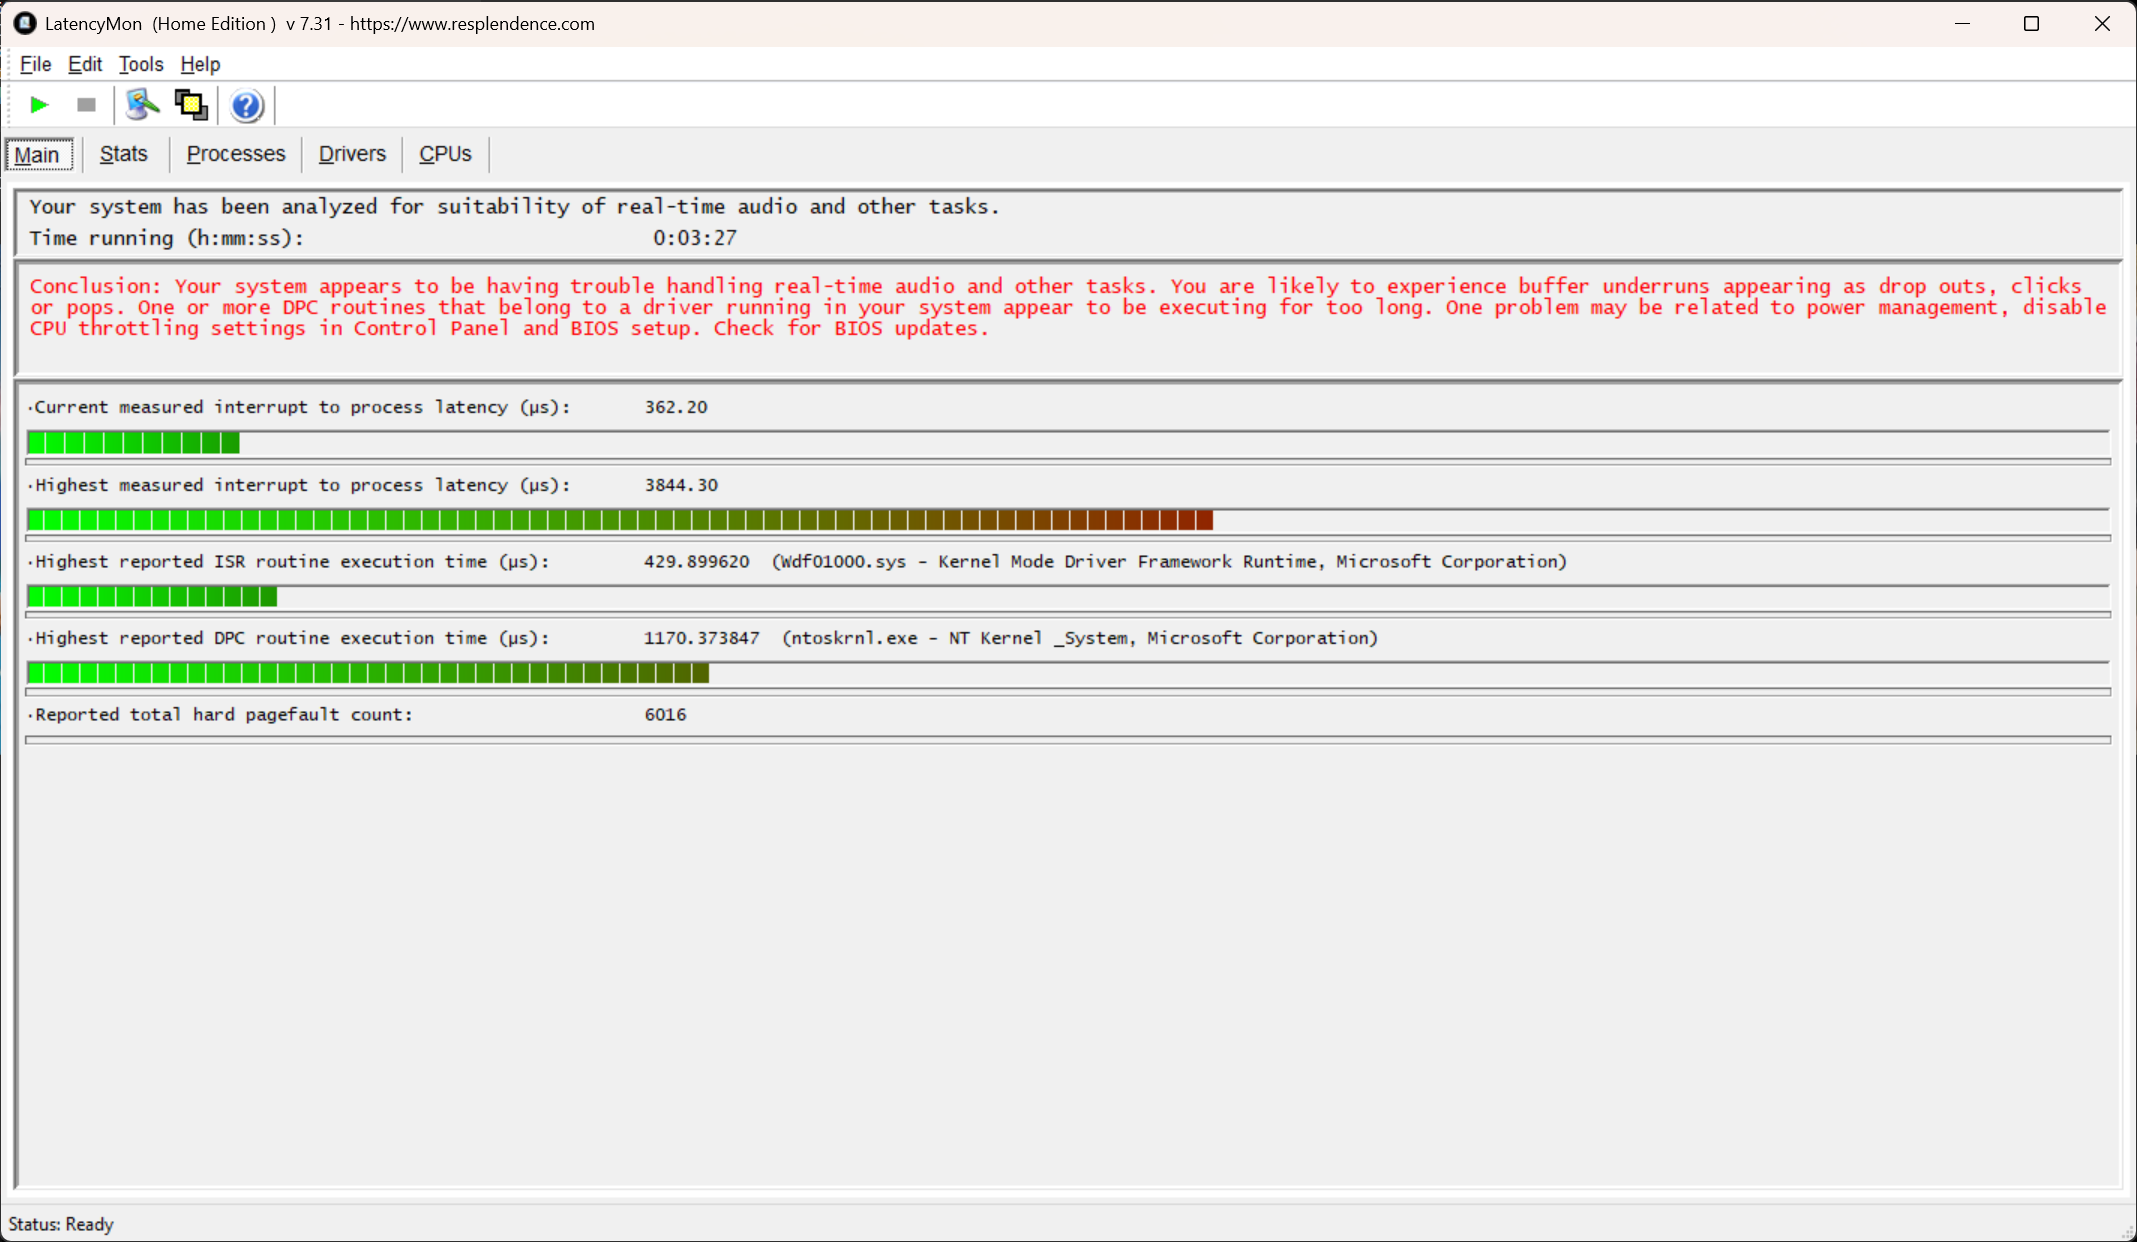Maximize the LatencyMon window

2031,23
